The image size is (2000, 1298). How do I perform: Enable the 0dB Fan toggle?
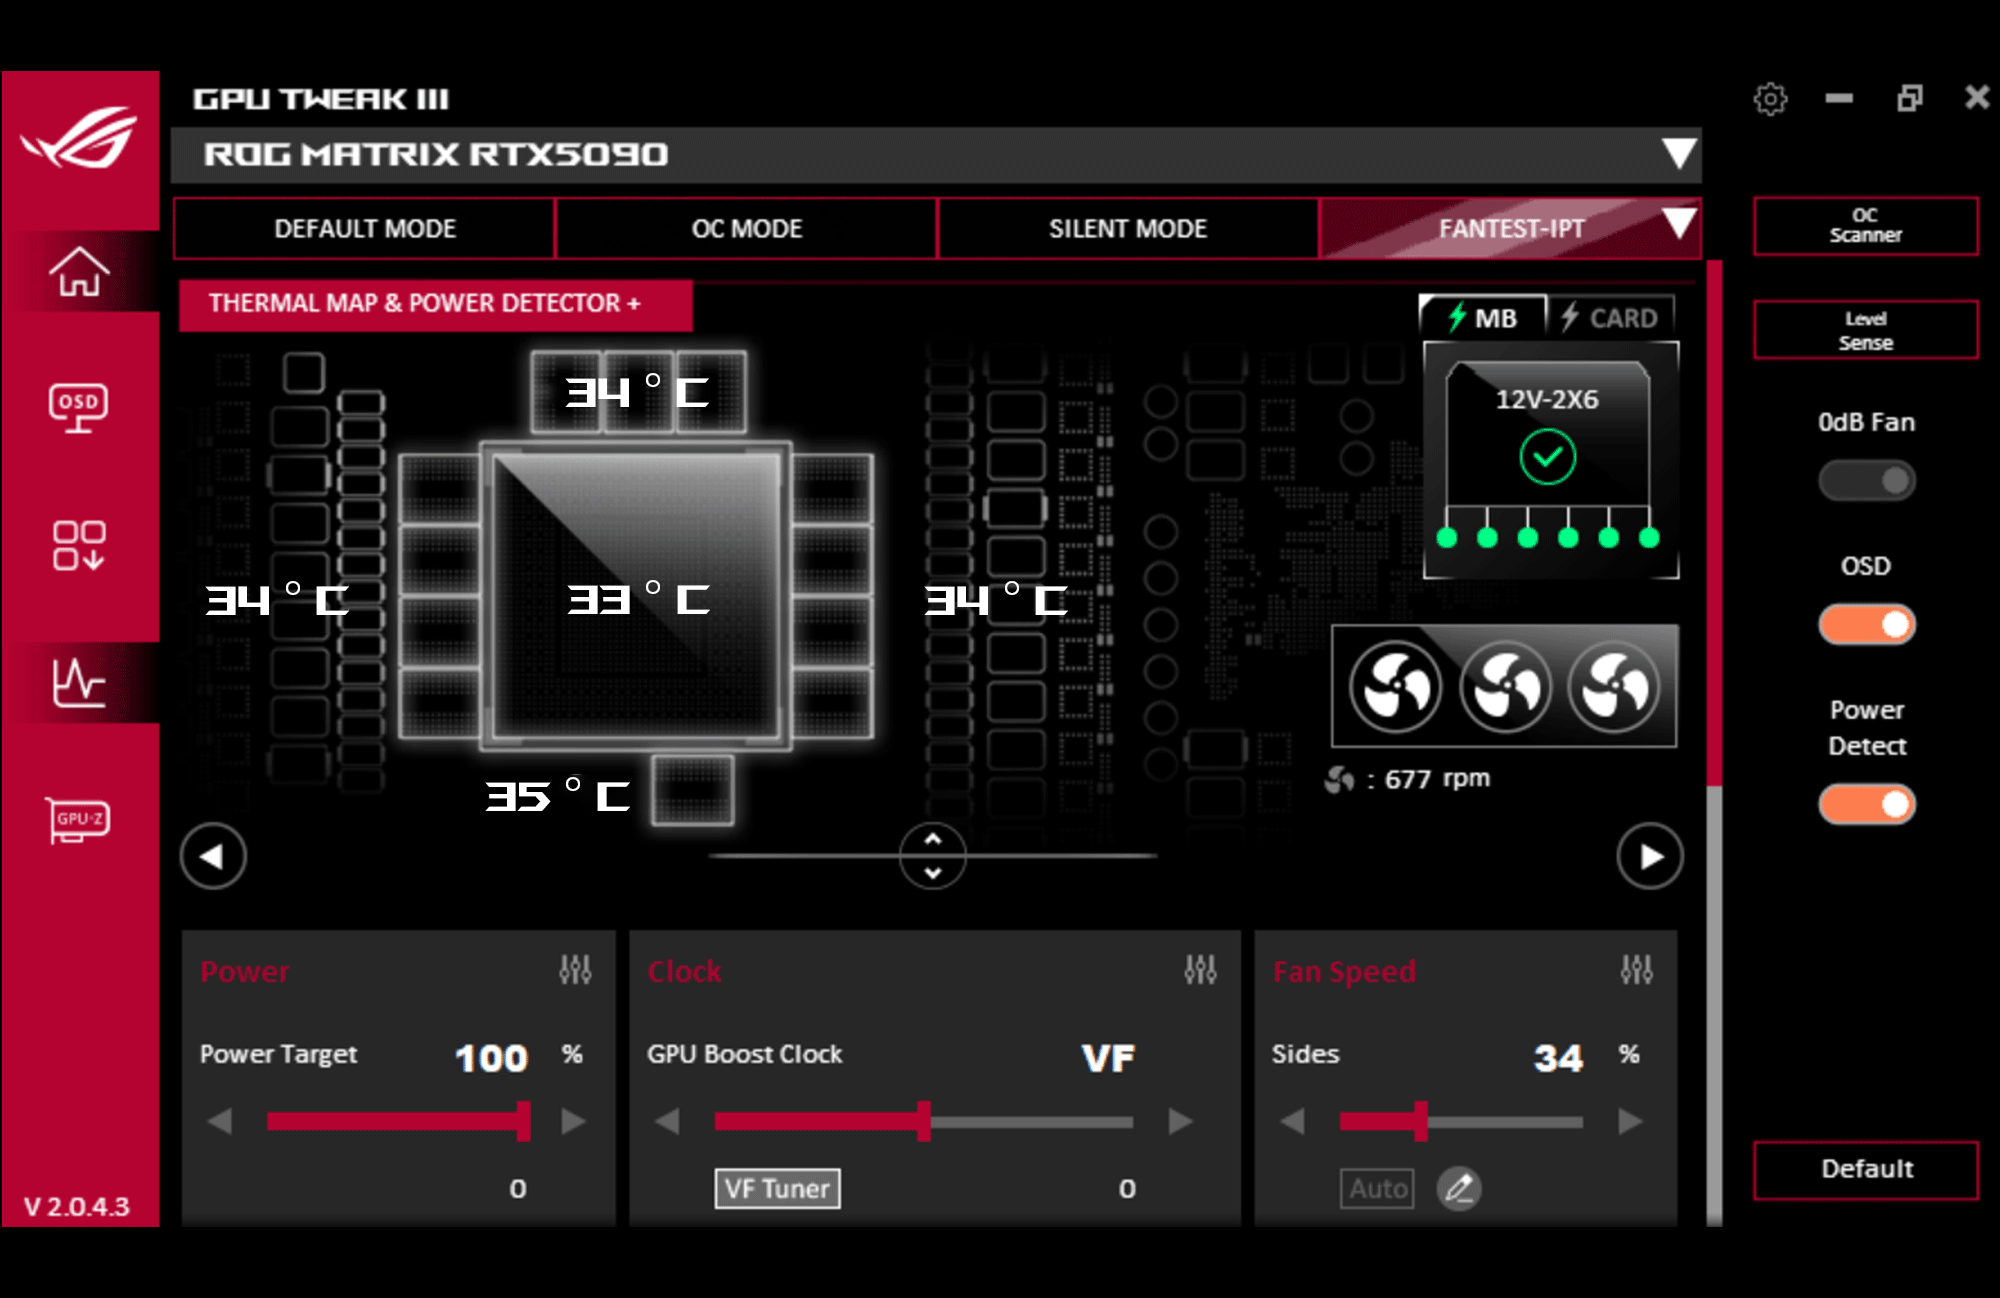pos(1866,481)
